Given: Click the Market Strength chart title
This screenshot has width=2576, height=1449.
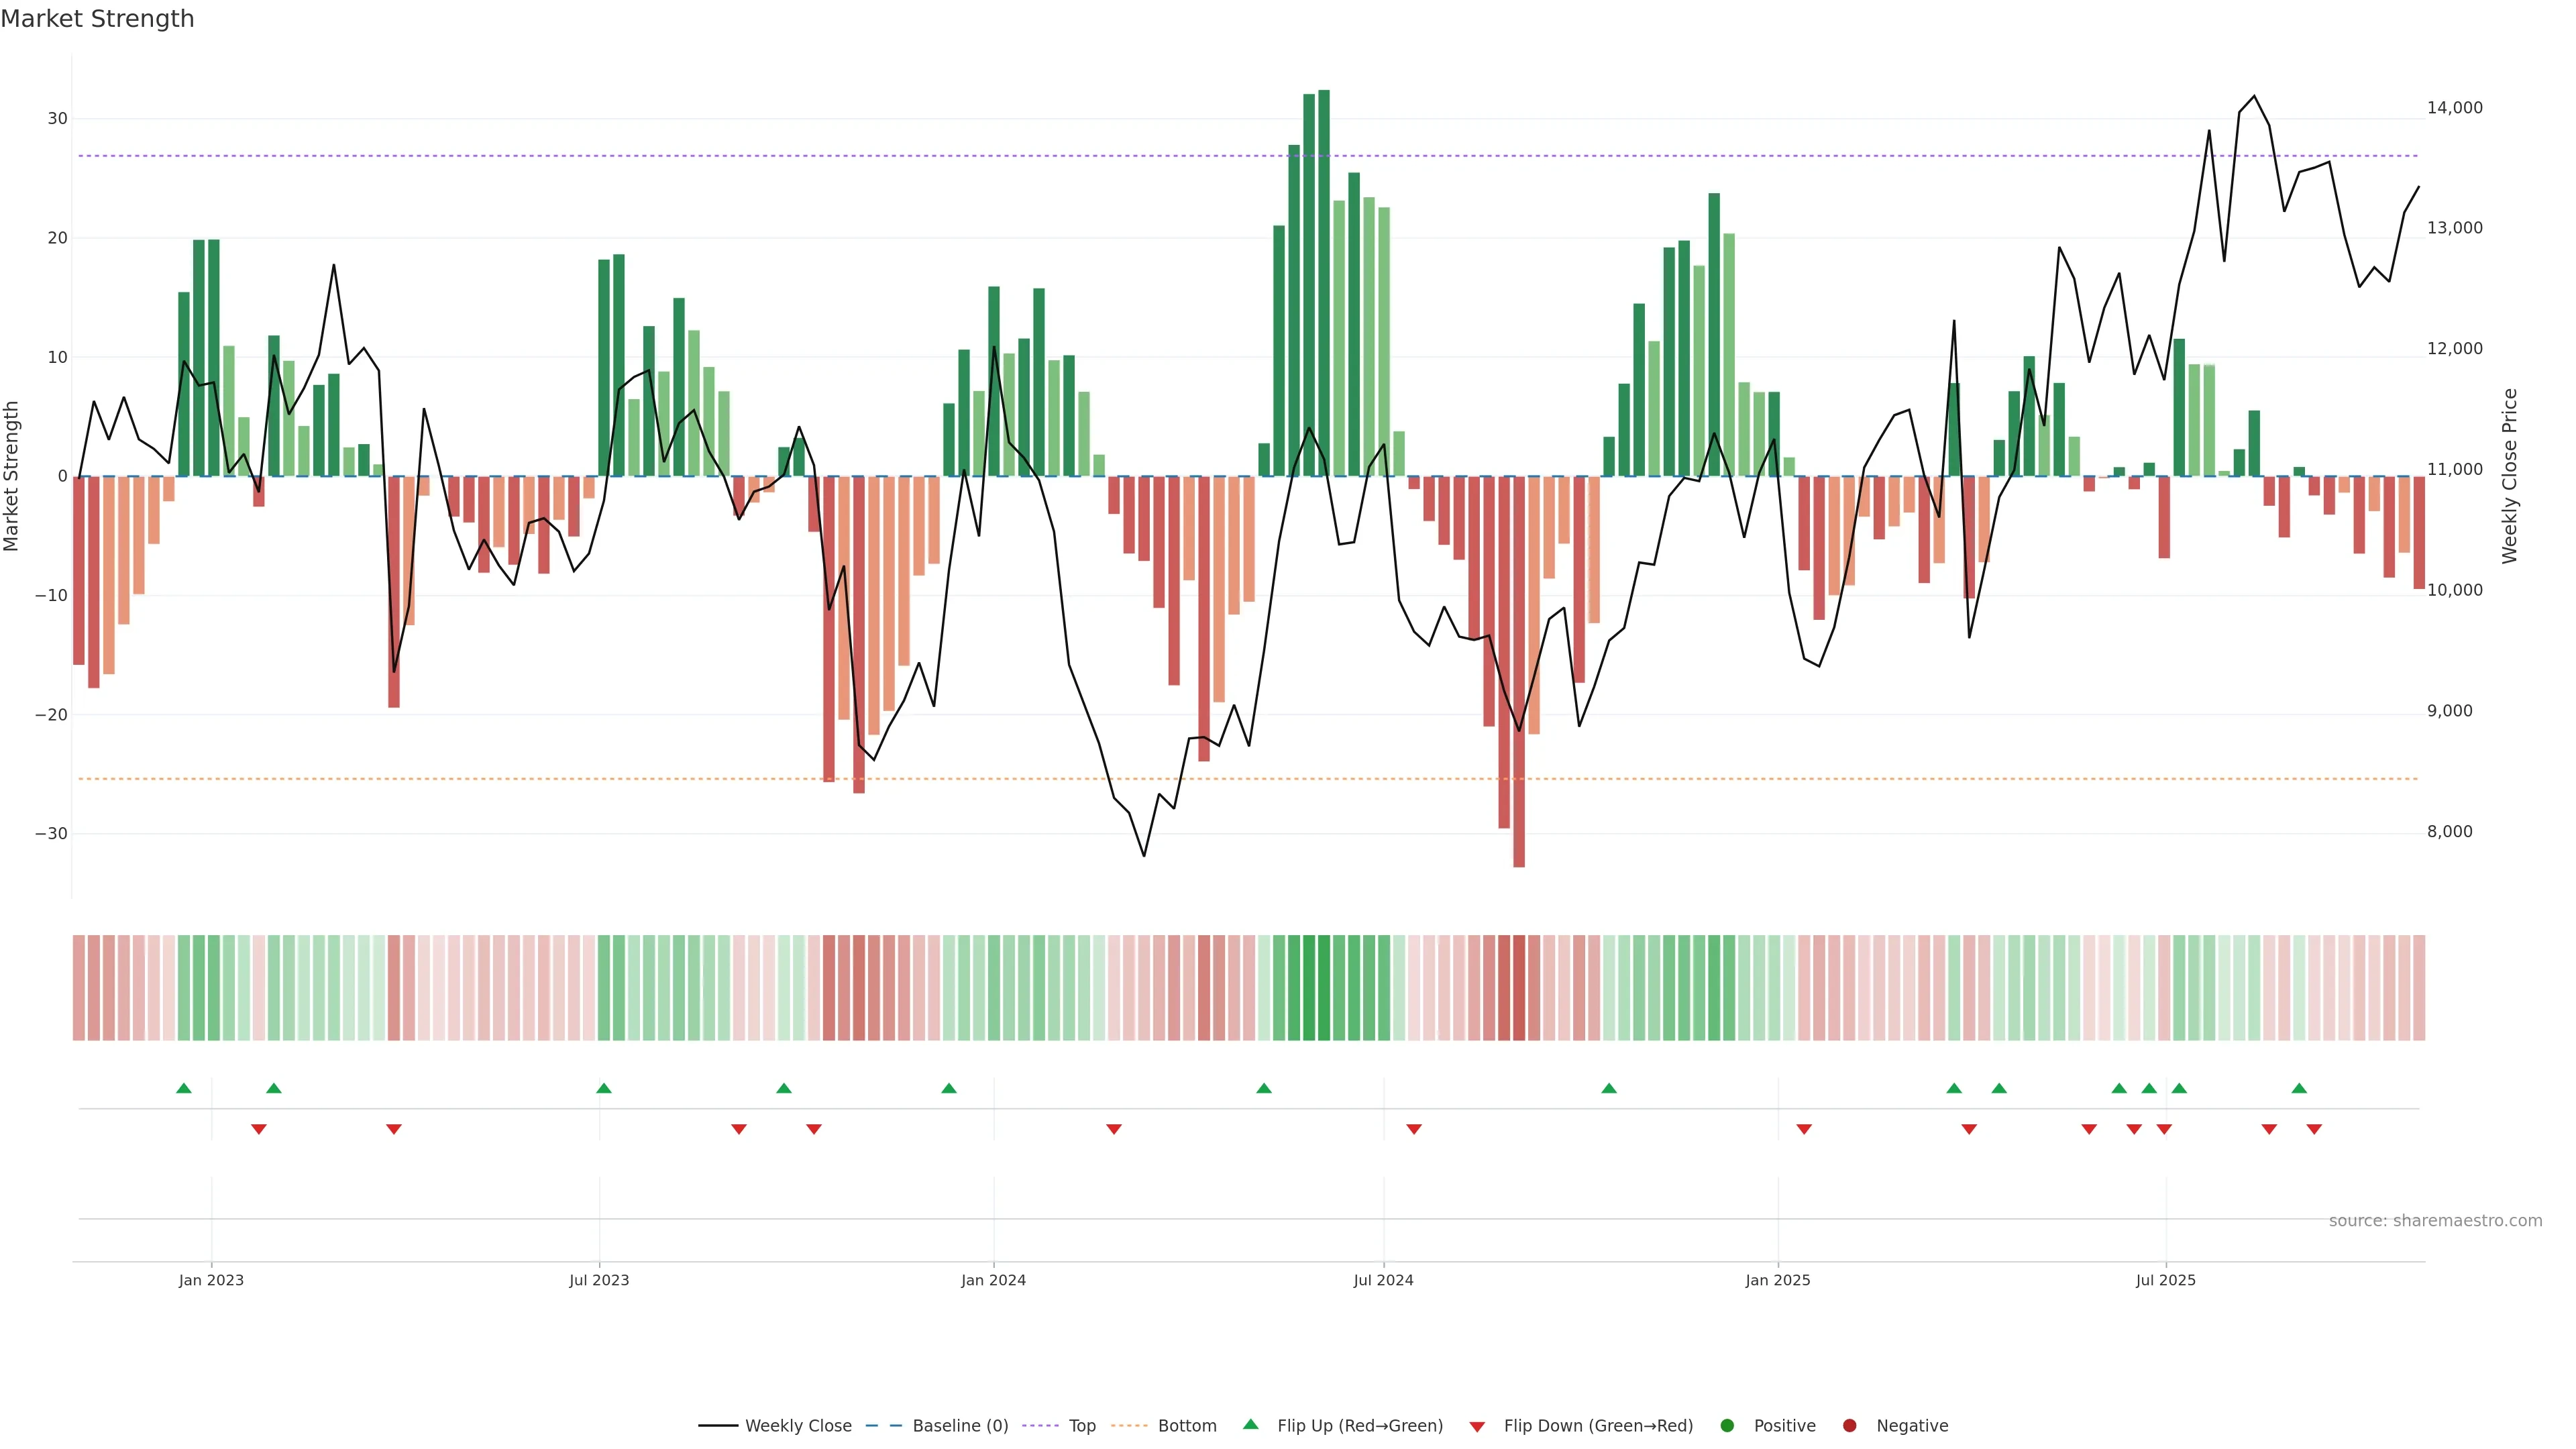Looking at the screenshot, I should tap(97, 19).
